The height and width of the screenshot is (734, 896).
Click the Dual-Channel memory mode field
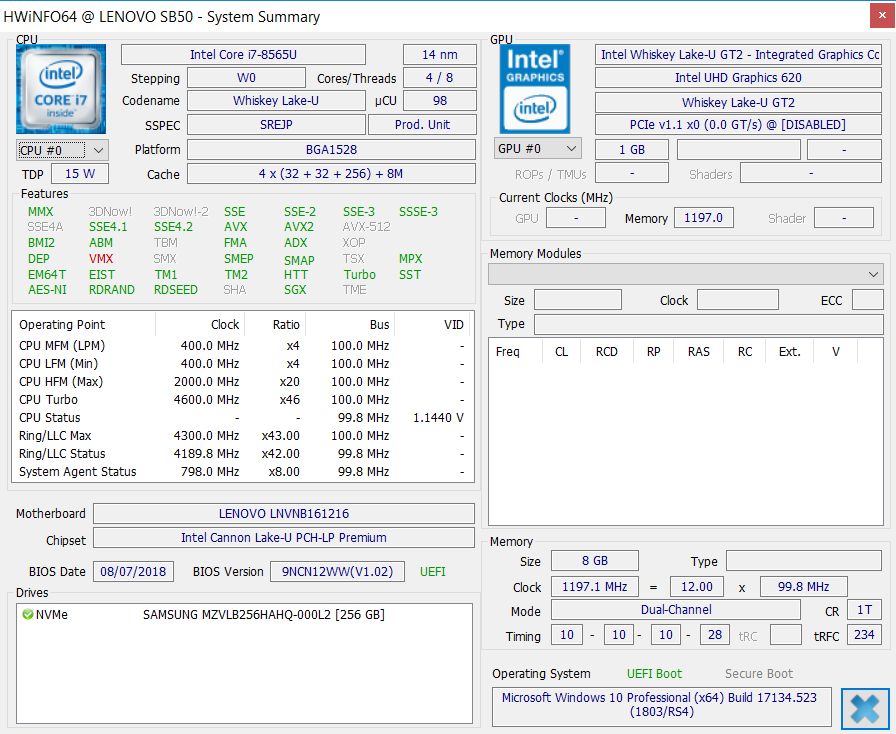[676, 610]
